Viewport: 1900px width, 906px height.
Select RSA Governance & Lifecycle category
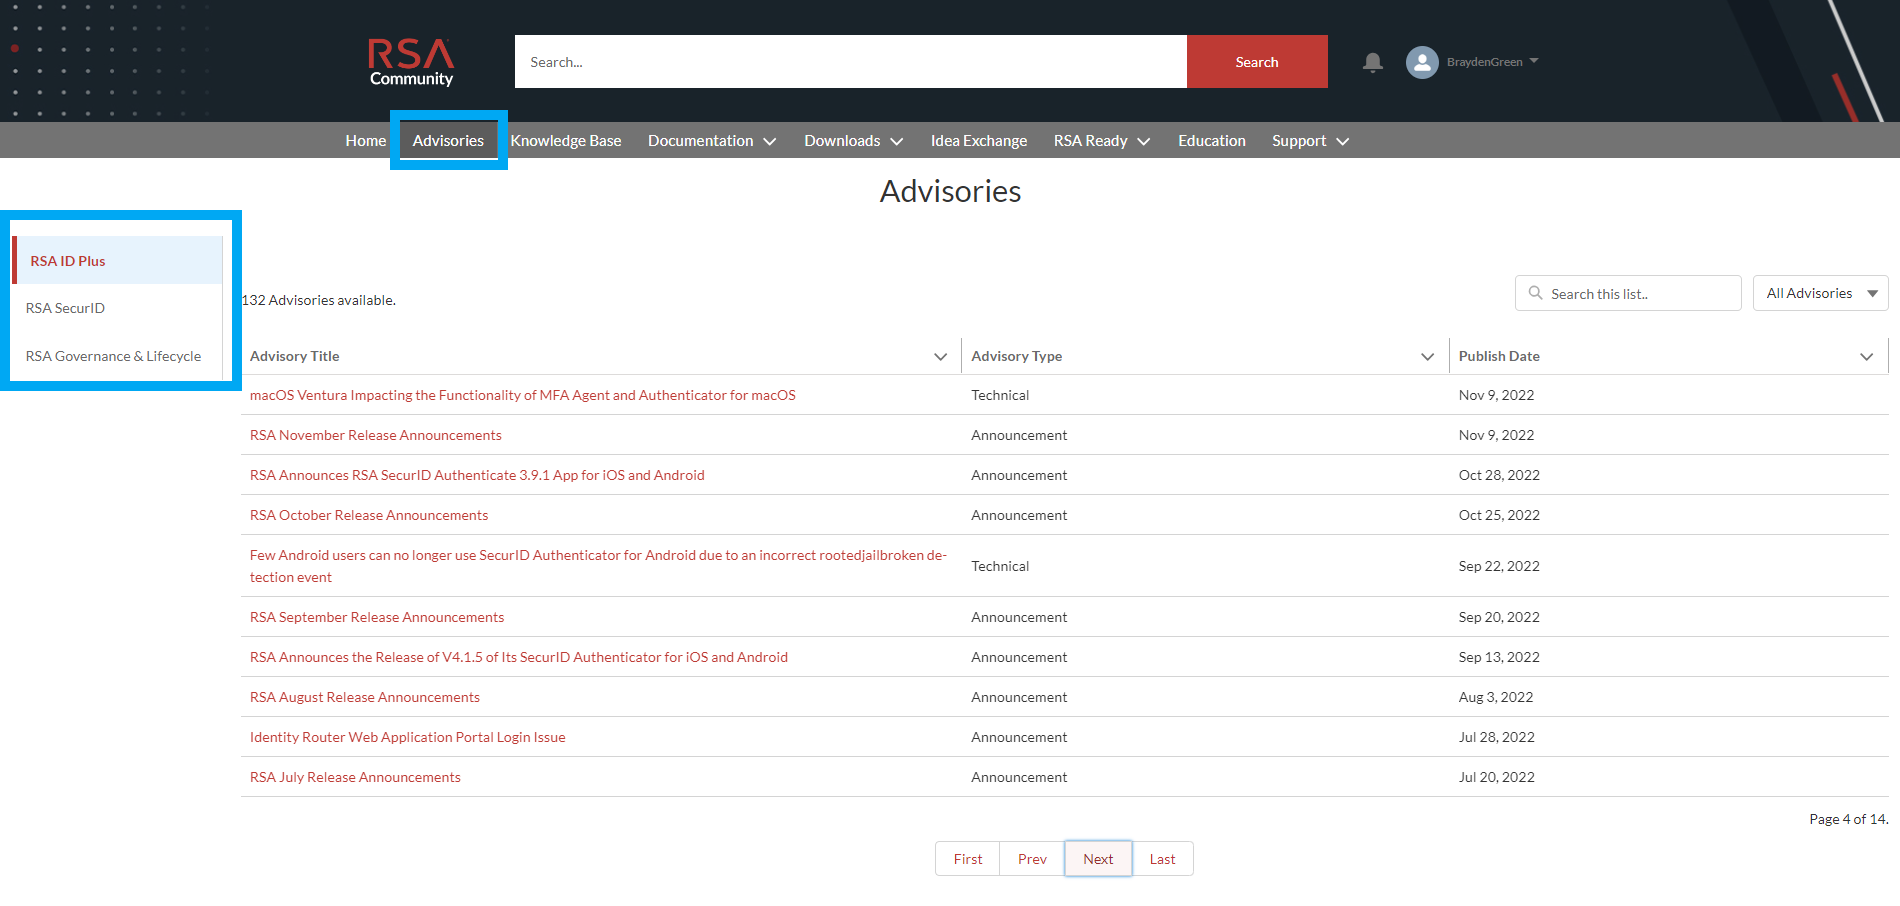[x=113, y=356]
